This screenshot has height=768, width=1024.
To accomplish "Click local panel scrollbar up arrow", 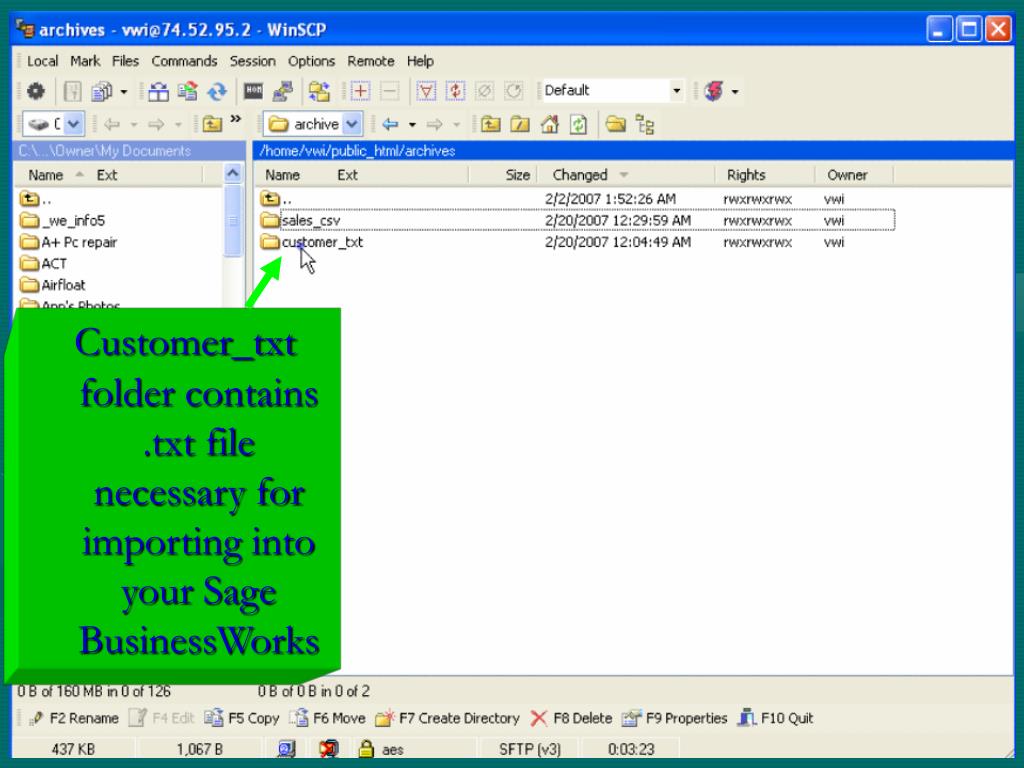I will click(x=232, y=174).
